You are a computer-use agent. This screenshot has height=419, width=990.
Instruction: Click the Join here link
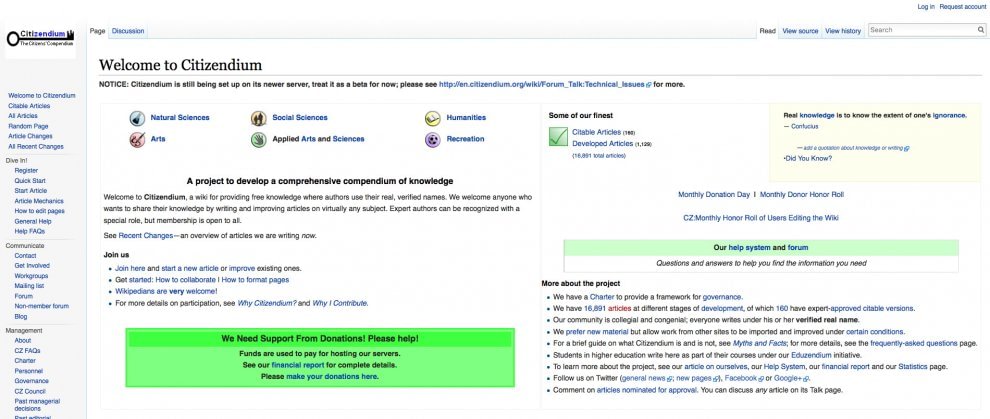[130, 269]
